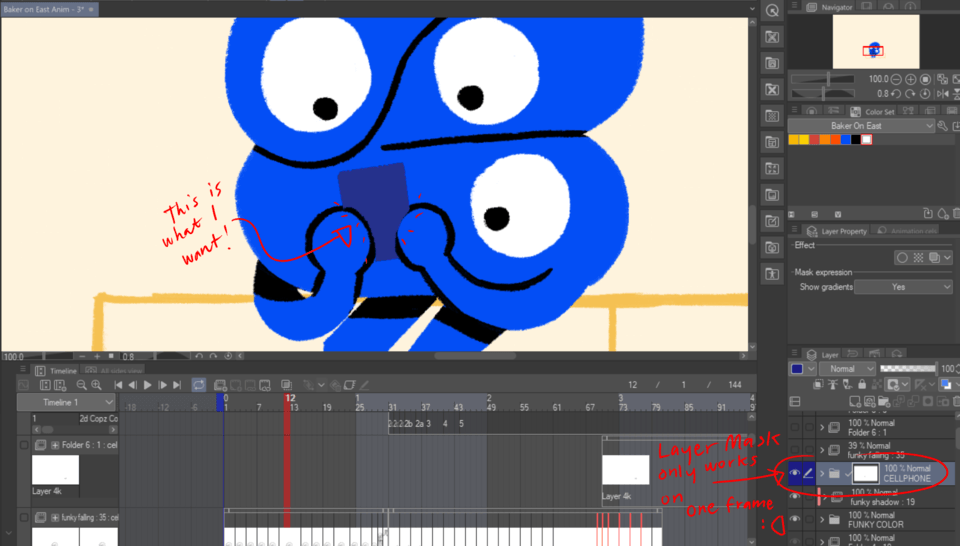960x546 pixels.
Task: Open the layer color palette dropdown arrow
Action: pyautogui.click(x=811, y=368)
